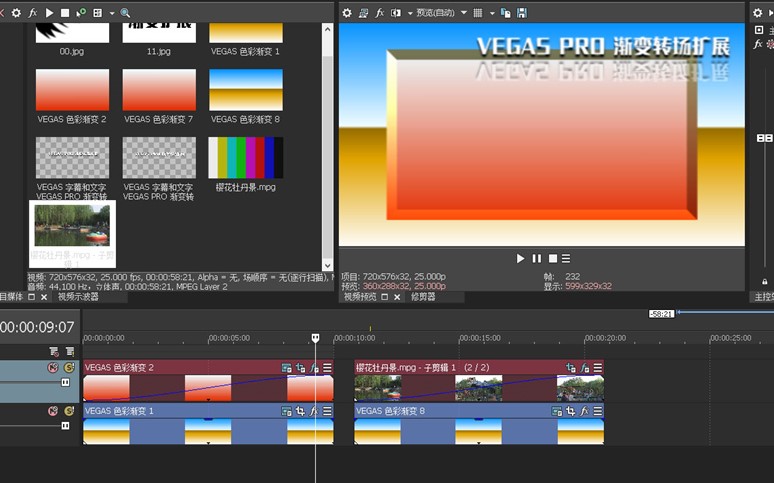Image resolution: width=774 pixels, height=483 pixels.
Task: Open event FX for VEGAS 色彩渐变 8 event
Action: click(584, 411)
